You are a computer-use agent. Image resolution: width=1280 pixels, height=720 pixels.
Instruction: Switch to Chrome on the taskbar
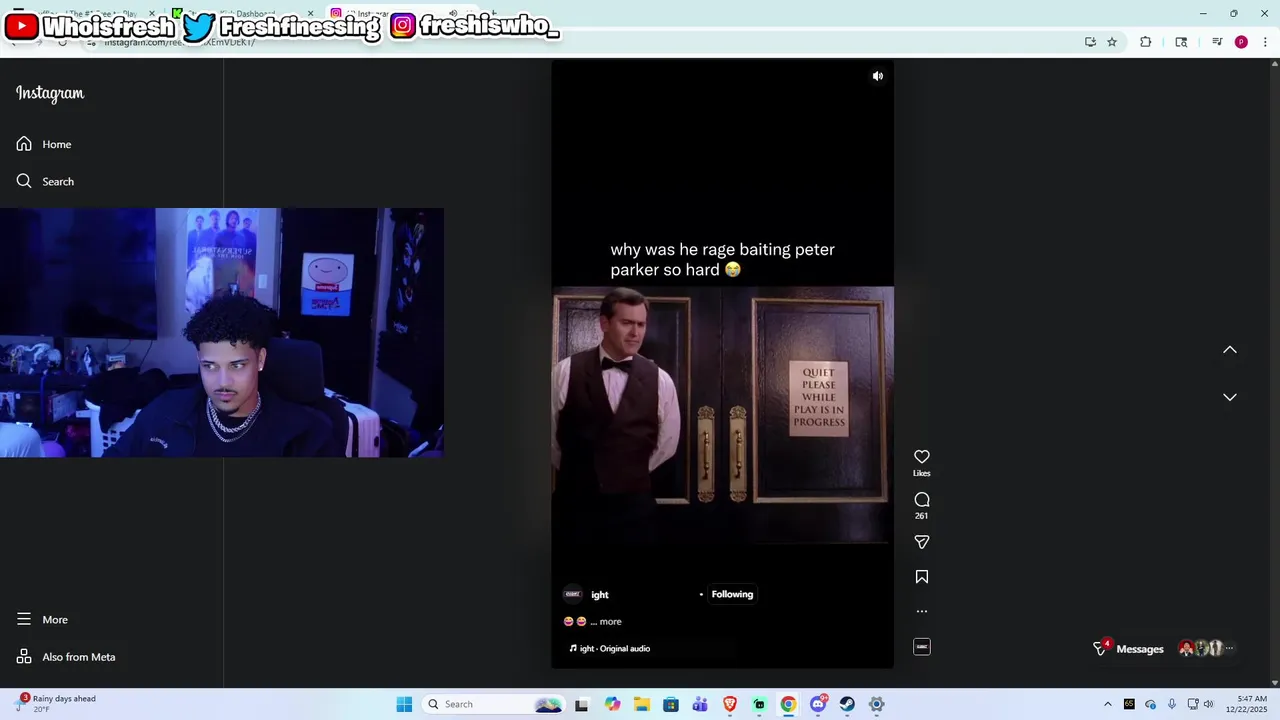(x=788, y=704)
